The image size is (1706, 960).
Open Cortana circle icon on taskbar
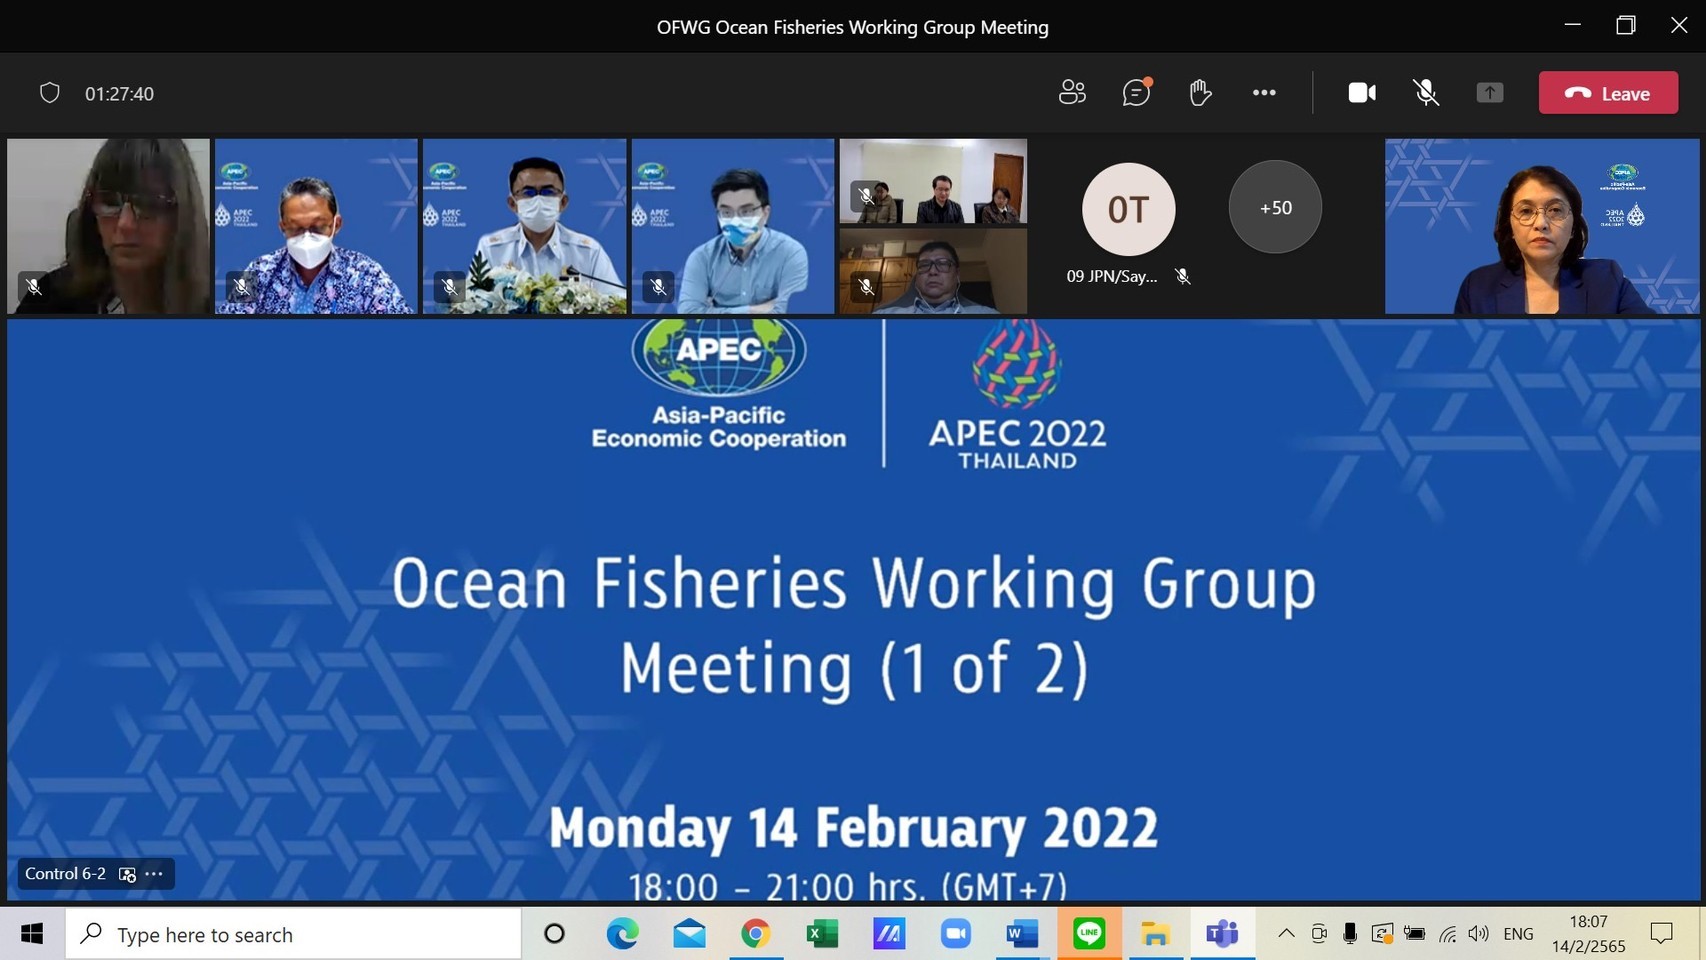click(554, 934)
